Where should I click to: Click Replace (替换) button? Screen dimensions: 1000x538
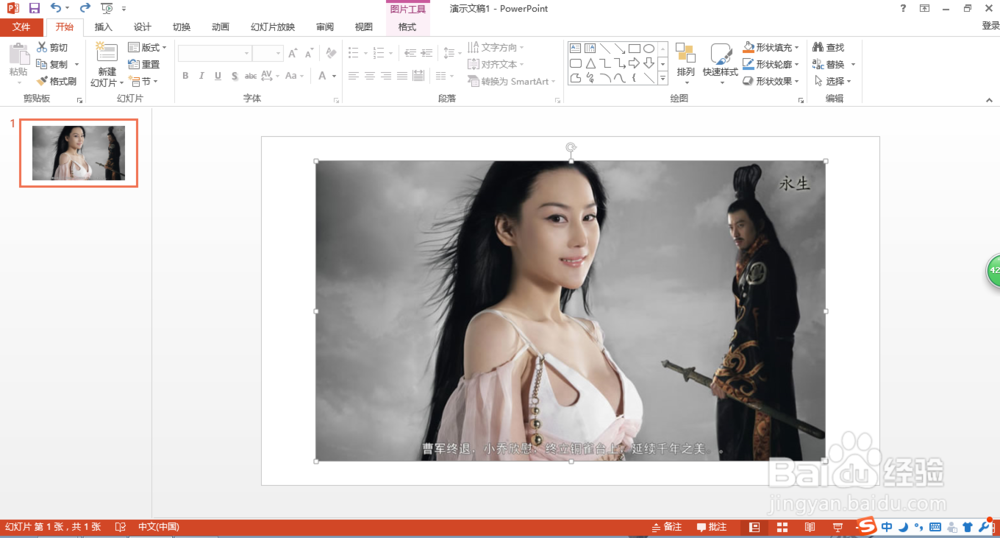(833, 64)
